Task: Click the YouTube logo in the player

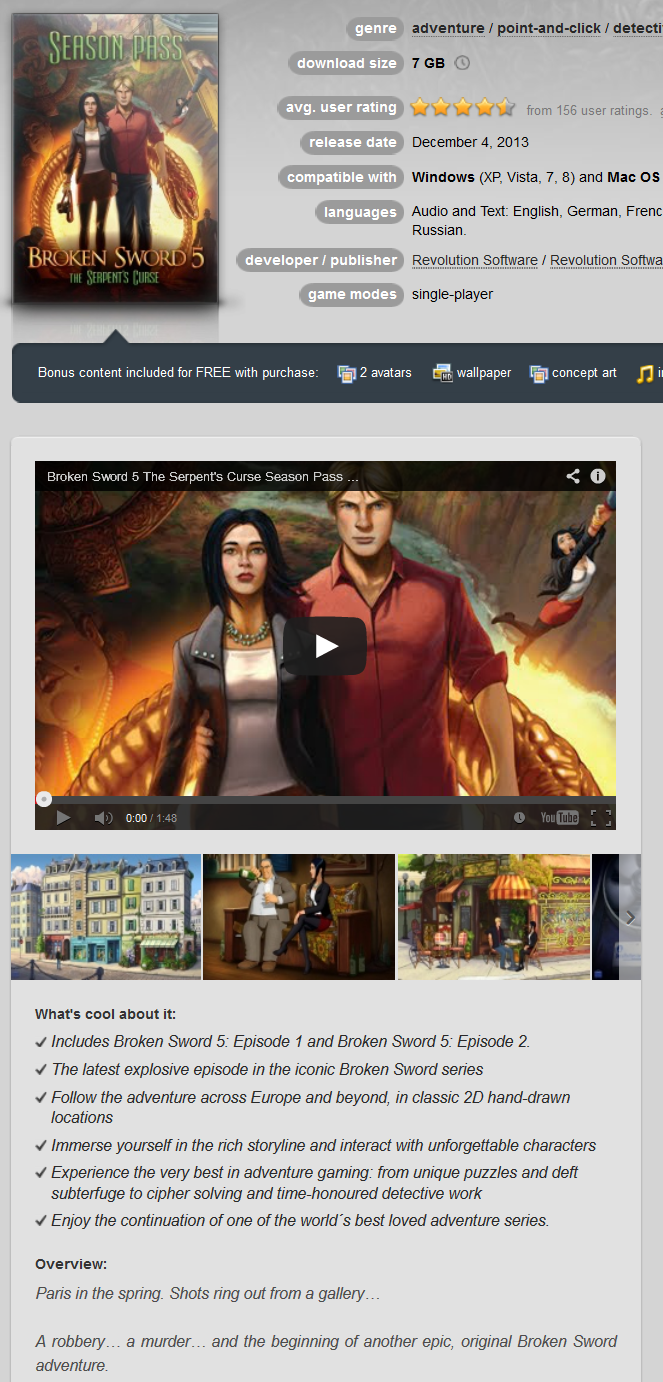Action: pos(560,817)
